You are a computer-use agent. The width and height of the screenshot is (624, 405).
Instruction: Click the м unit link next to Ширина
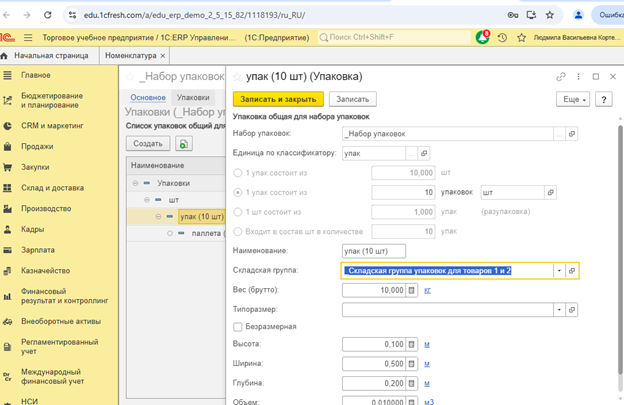pos(427,364)
